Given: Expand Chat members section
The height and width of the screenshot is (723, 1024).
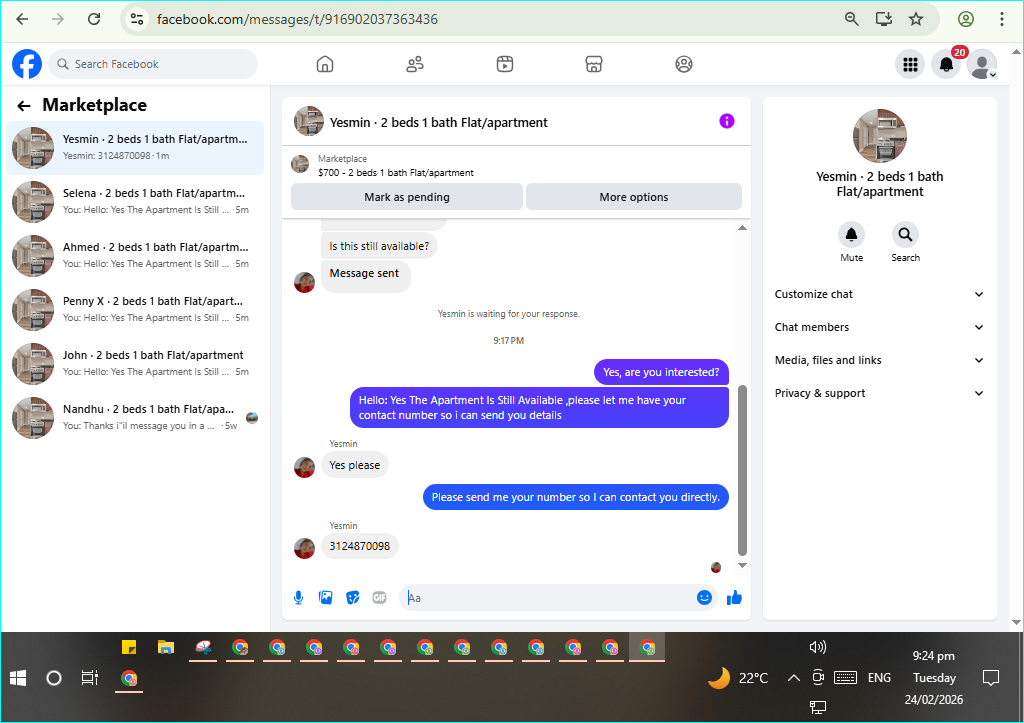Looking at the screenshot, I should coord(879,327).
